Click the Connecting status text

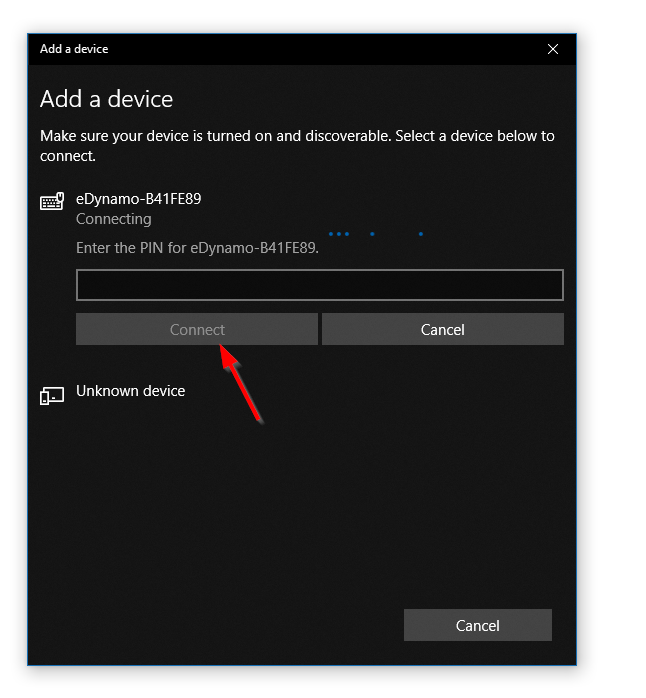tap(114, 219)
